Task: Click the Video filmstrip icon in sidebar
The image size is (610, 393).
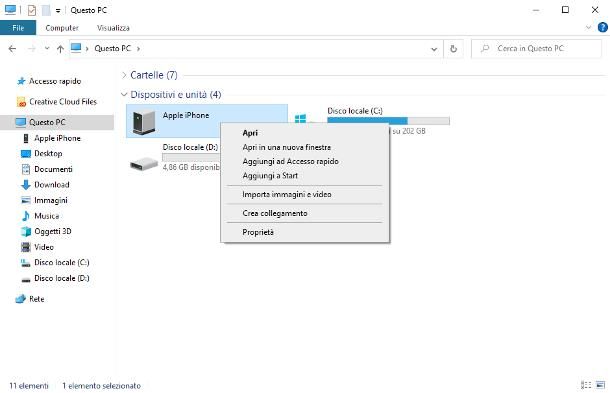Action: 26,247
